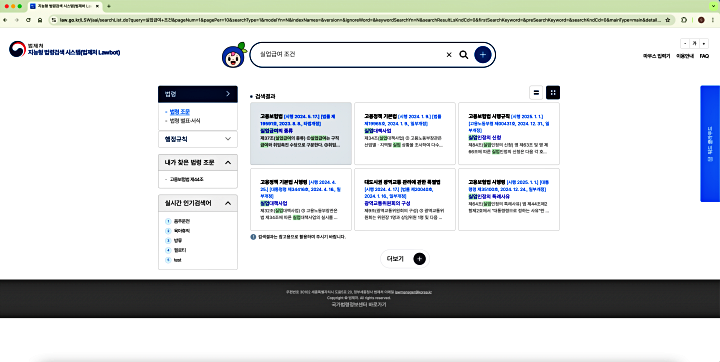Click the magnifier search icon
This screenshot has height=362, width=720.
[x=464, y=55]
